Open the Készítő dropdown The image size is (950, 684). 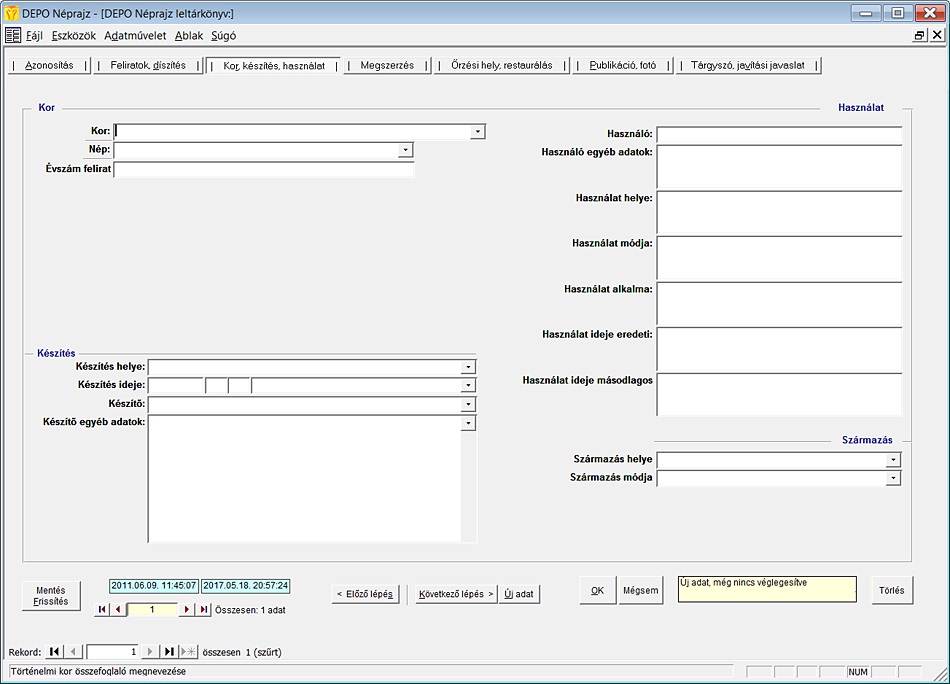point(468,404)
